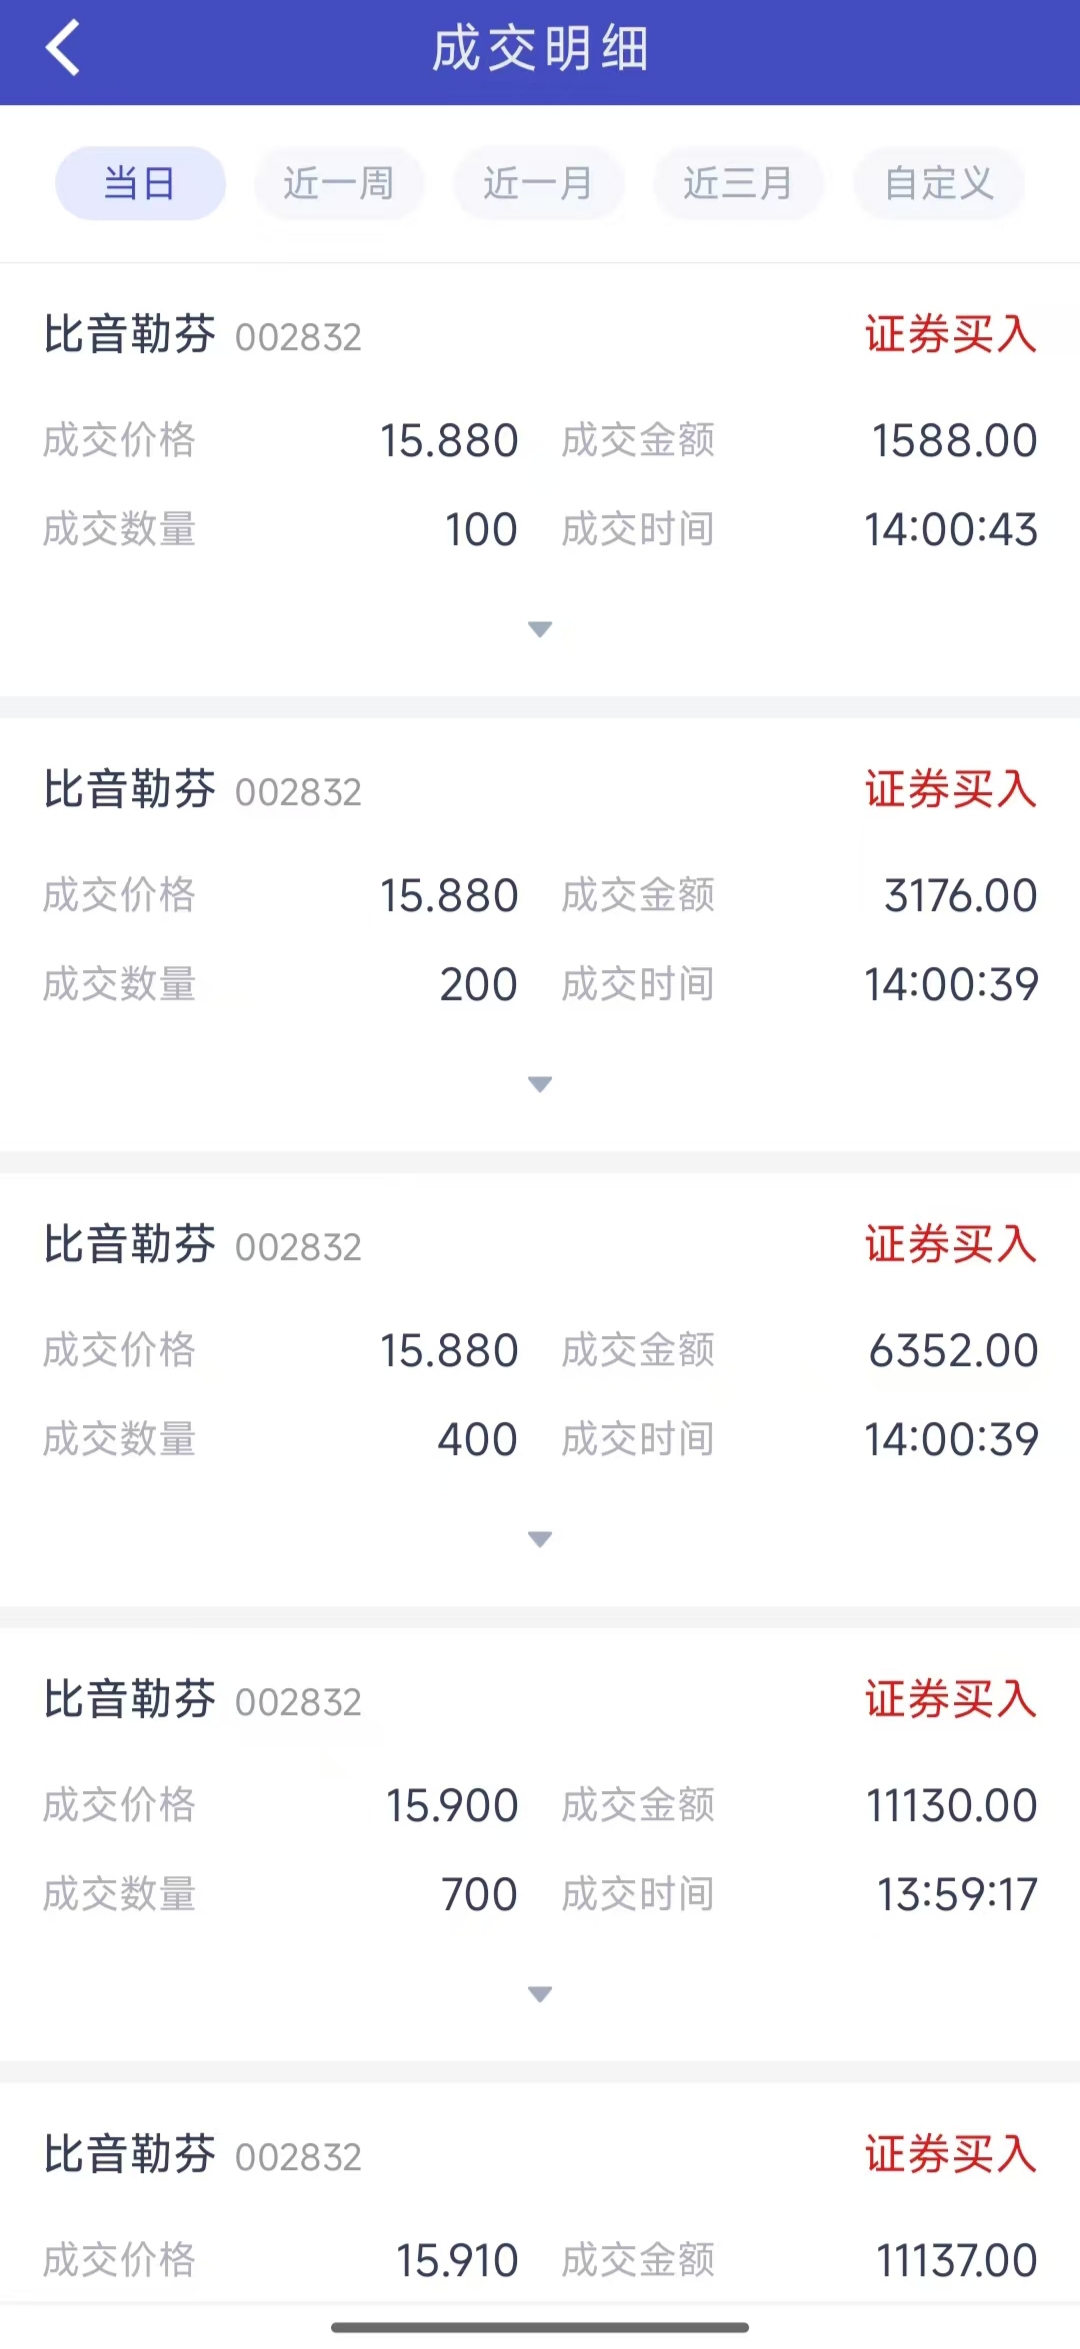Select the 当日 filter tab
This screenshot has width=1080, height=2349.
pos(140,184)
